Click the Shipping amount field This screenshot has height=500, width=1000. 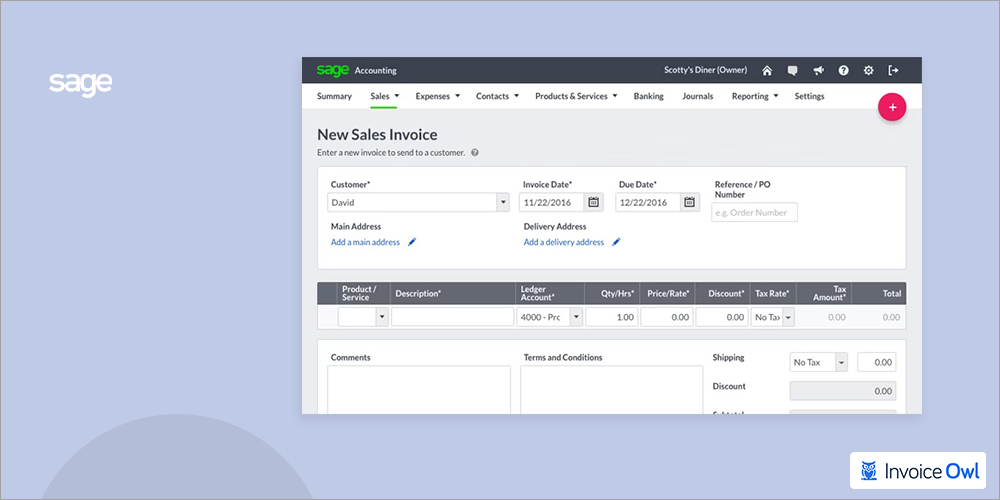click(876, 362)
